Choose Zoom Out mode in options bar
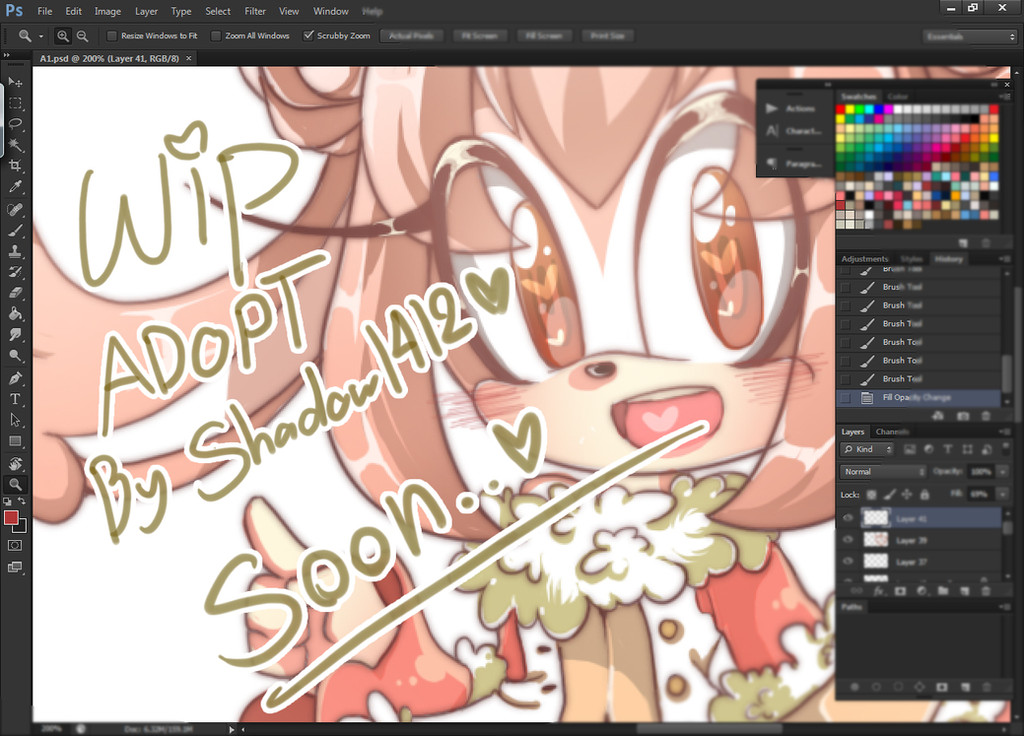1024x736 pixels. point(82,36)
